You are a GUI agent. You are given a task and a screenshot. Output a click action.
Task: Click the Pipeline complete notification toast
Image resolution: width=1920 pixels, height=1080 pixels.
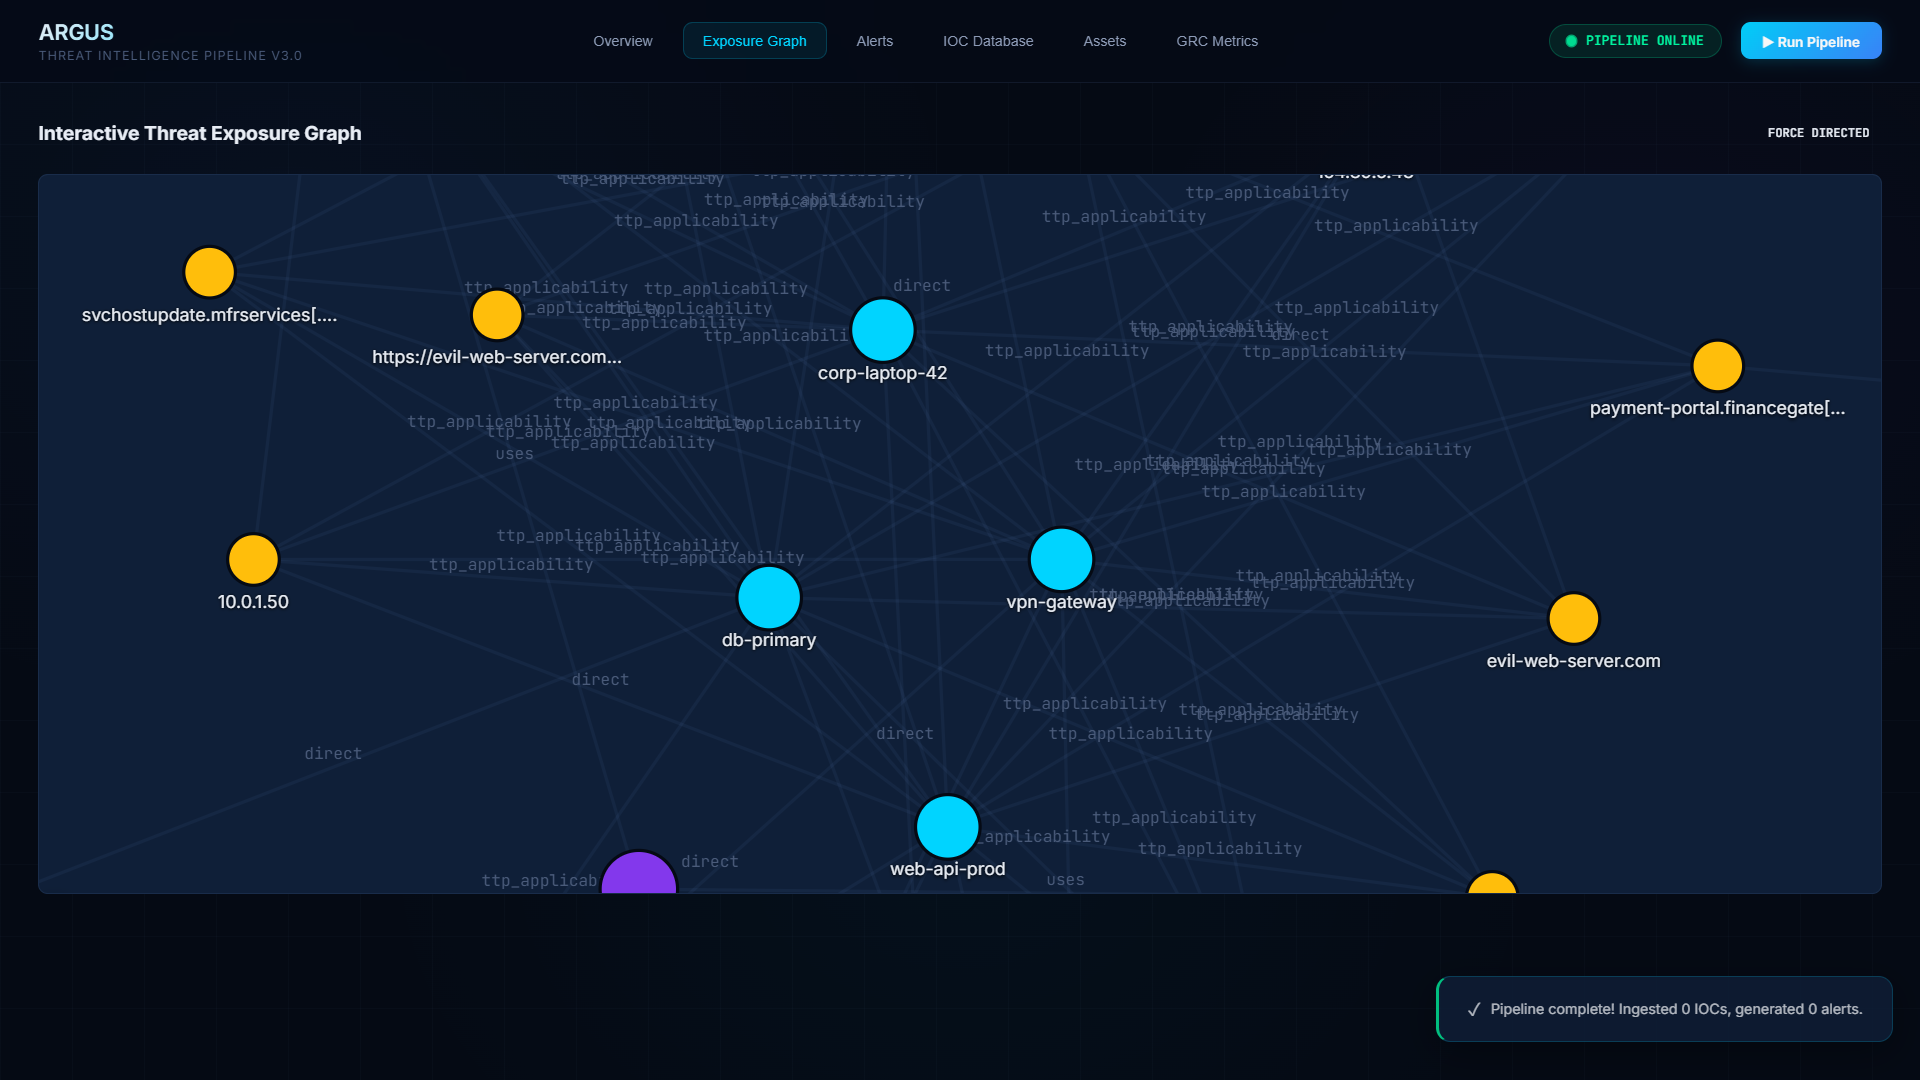1664,1009
